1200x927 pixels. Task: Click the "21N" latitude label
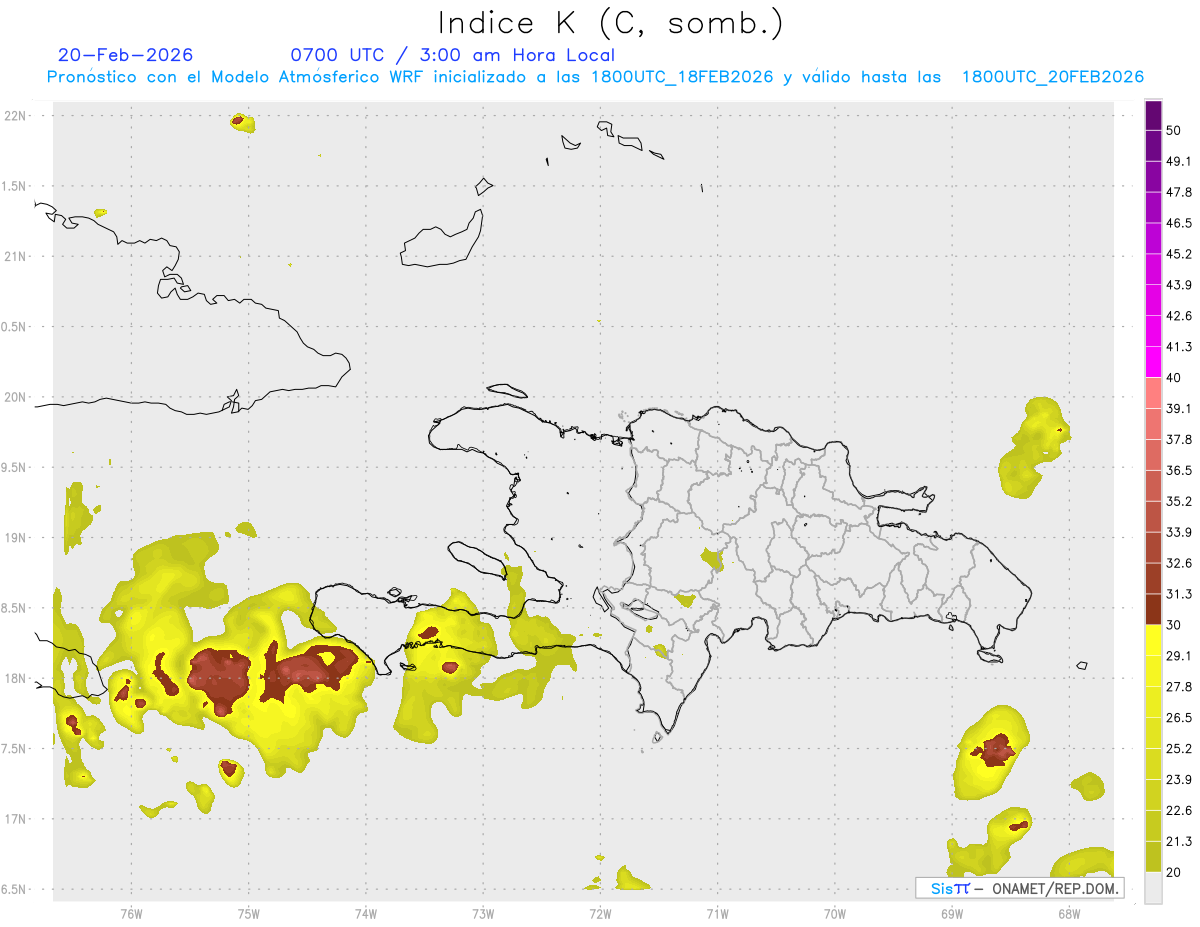tap(17, 256)
